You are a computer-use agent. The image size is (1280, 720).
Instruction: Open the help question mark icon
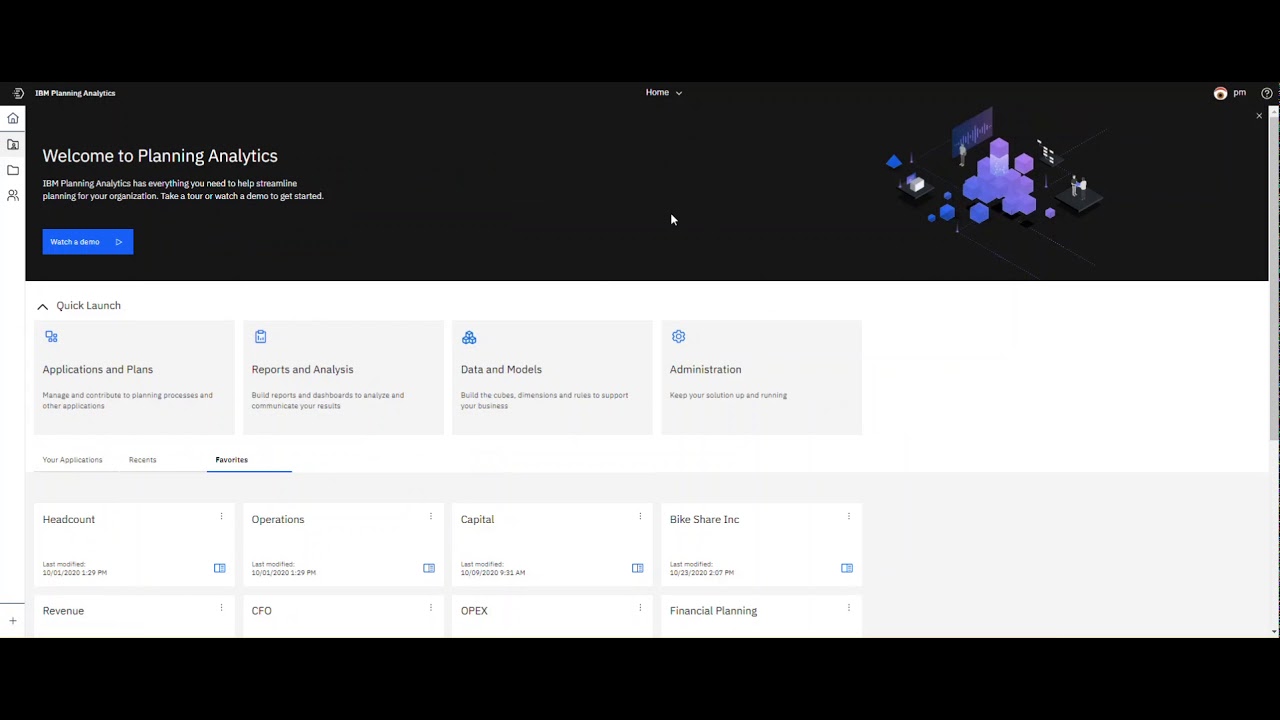(x=1267, y=93)
